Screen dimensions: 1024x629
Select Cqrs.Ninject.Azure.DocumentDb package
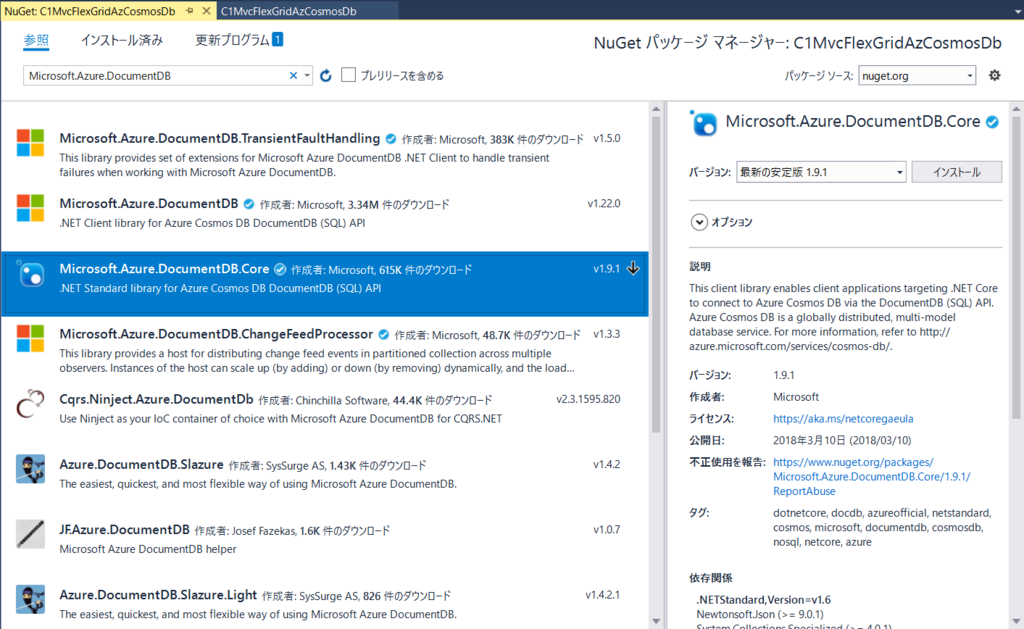[156, 399]
